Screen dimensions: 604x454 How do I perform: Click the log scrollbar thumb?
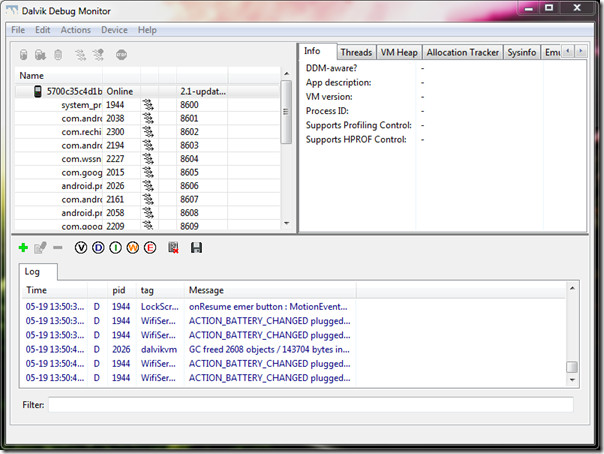coord(572,367)
